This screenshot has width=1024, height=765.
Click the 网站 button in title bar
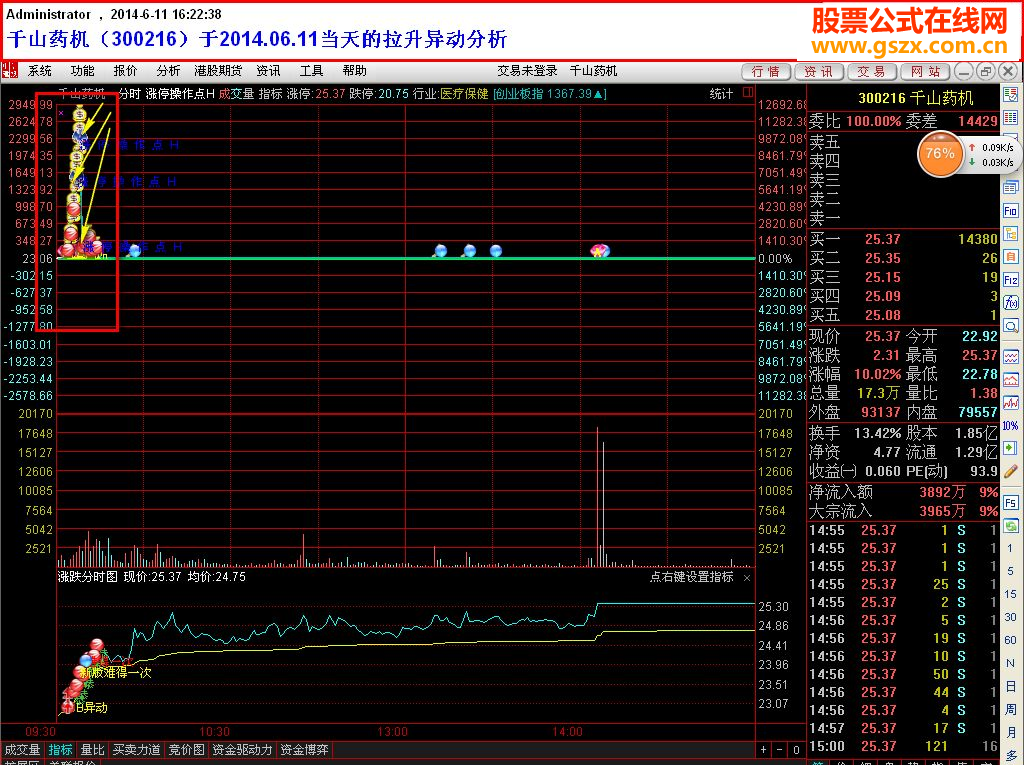(x=925, y=71)
